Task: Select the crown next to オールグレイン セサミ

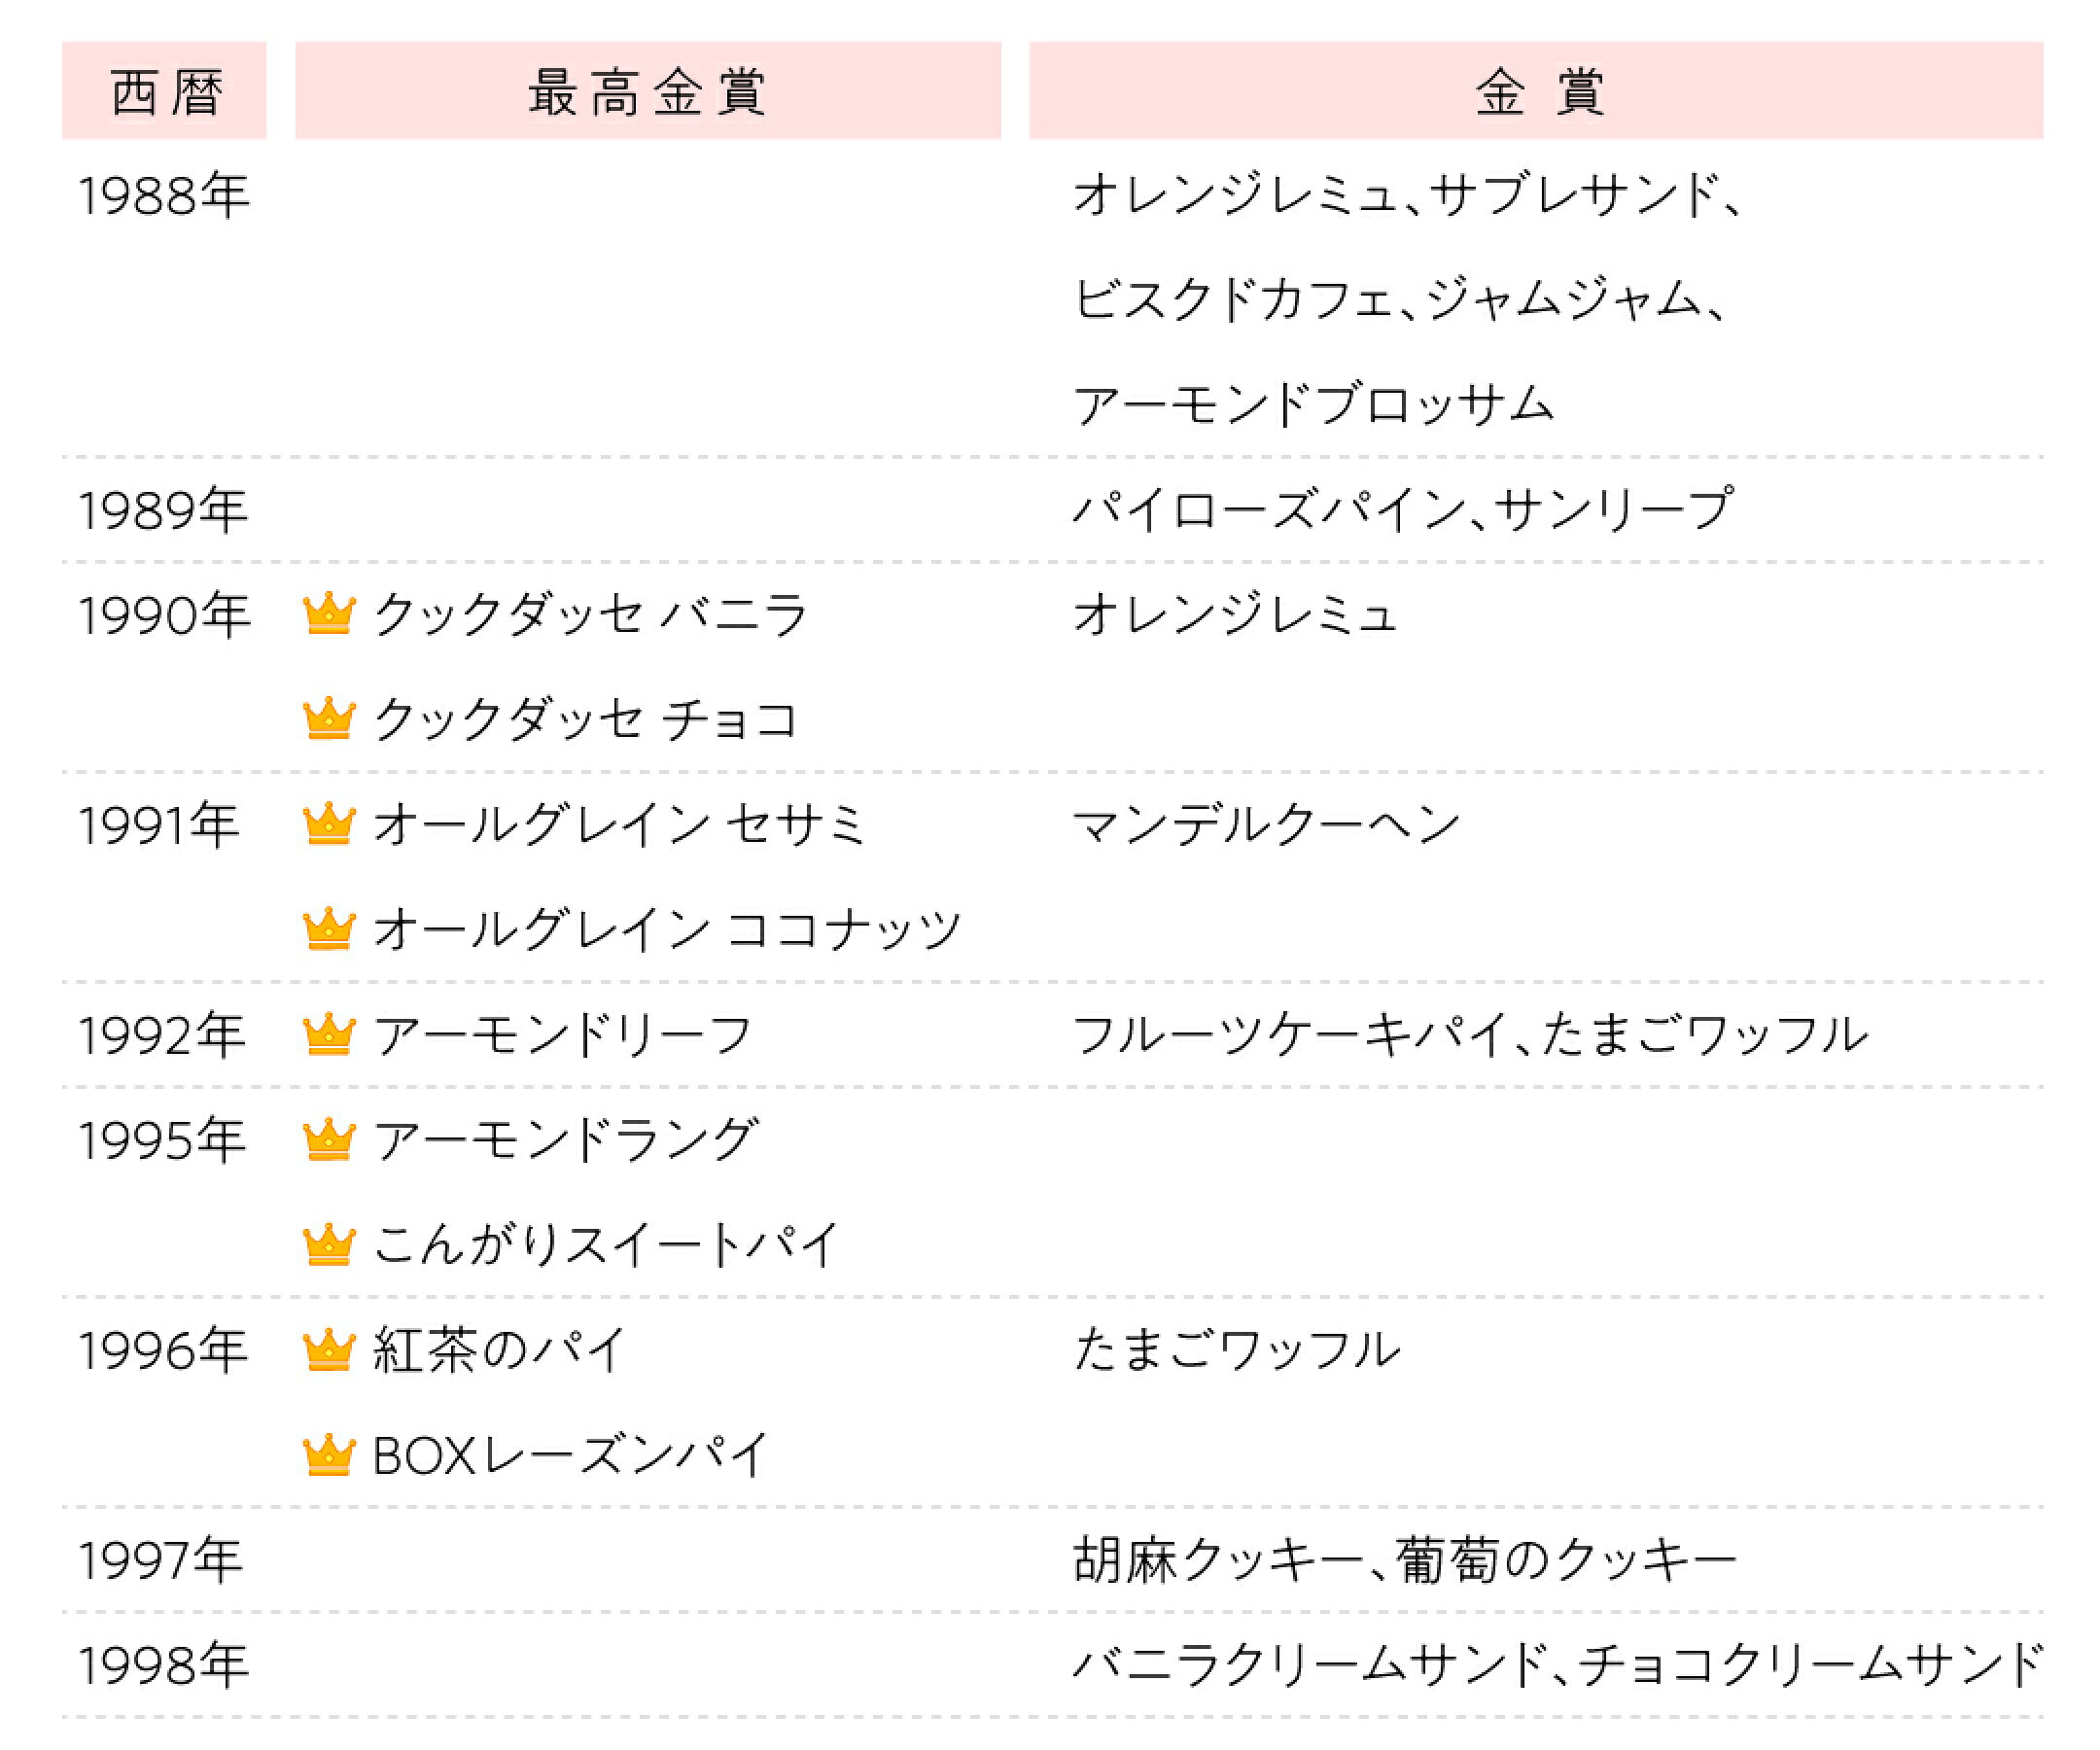Action: point(329,824)
